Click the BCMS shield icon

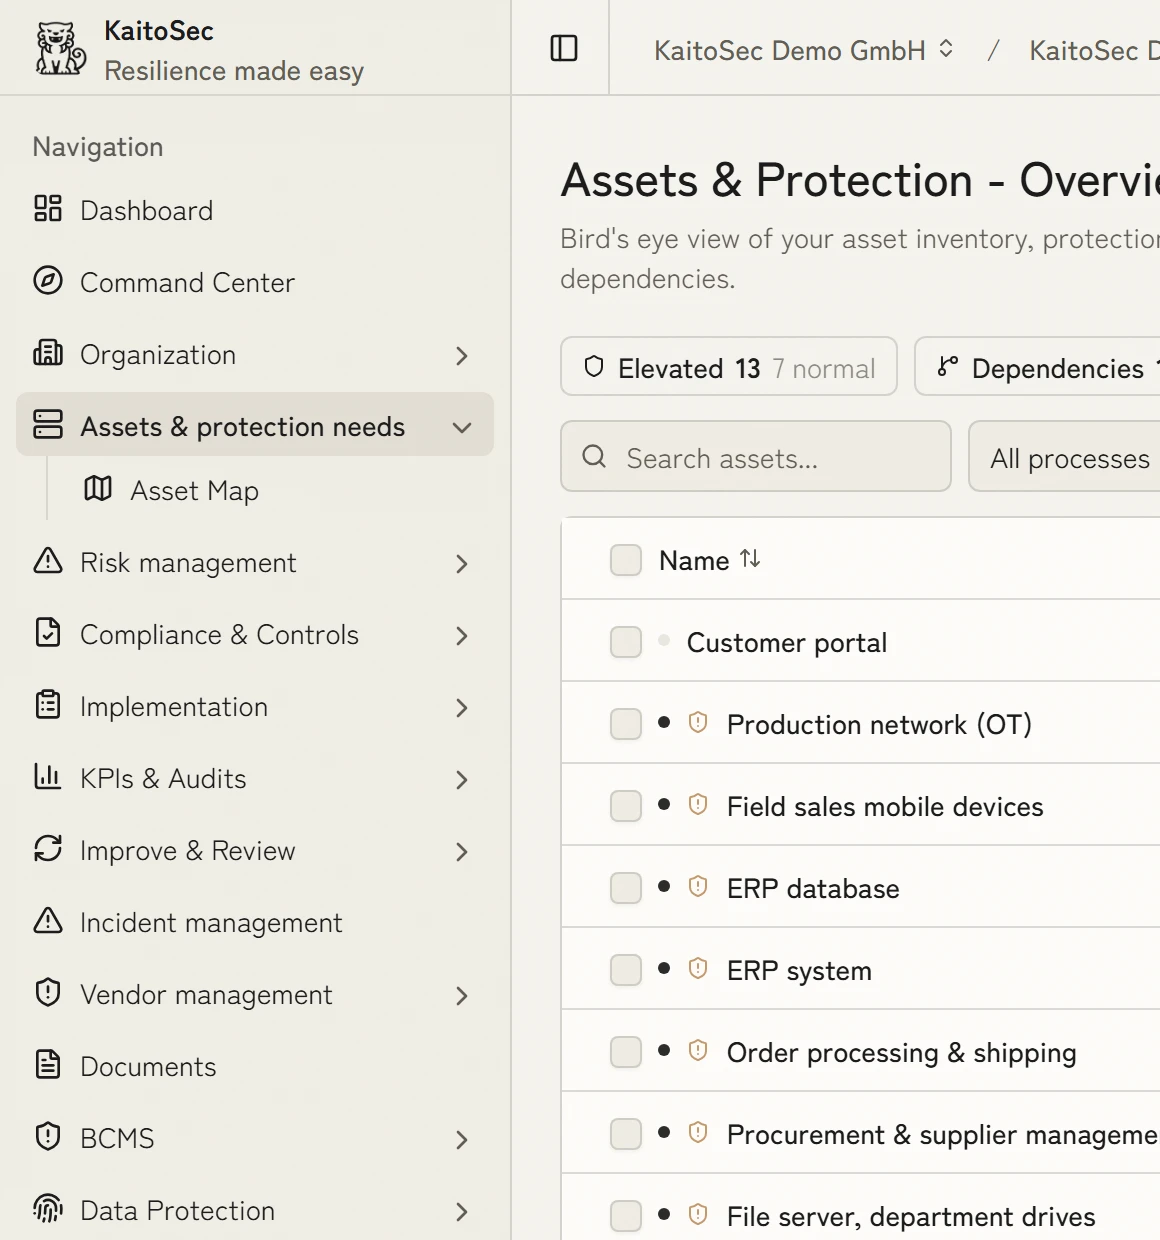(x=48, y=1137)
